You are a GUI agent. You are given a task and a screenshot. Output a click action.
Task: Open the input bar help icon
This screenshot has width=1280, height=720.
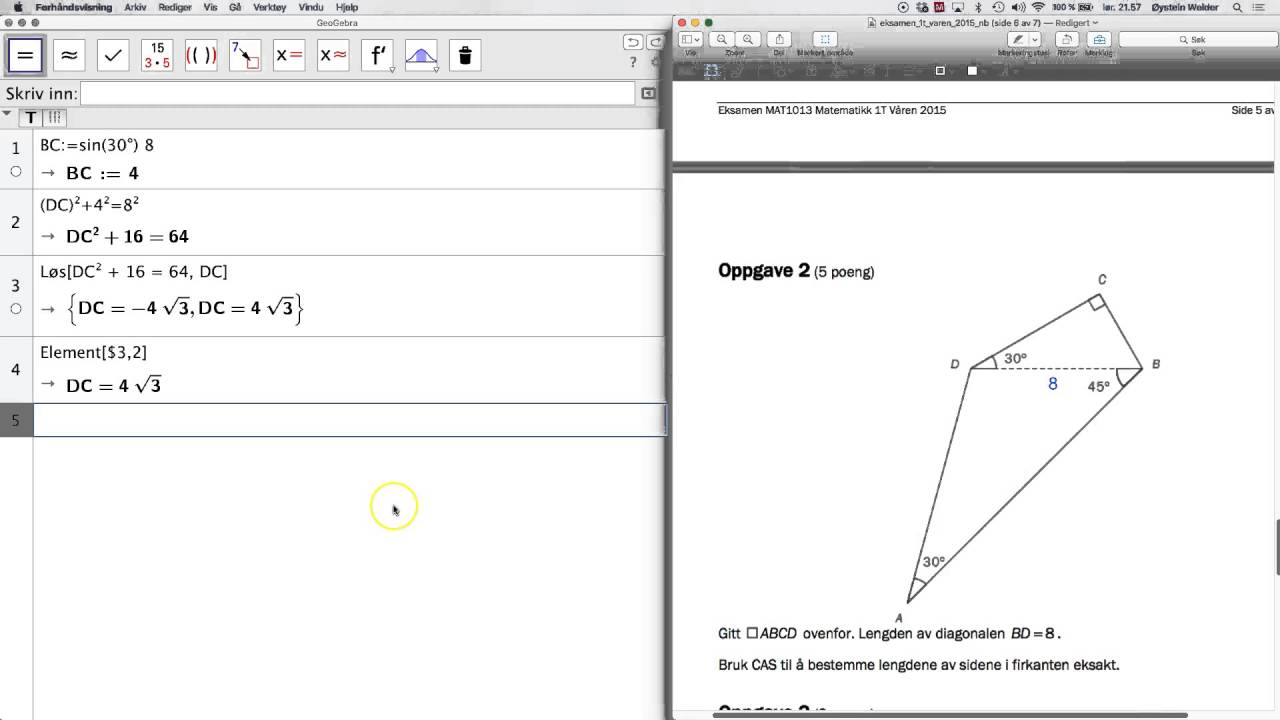[648, 93]
